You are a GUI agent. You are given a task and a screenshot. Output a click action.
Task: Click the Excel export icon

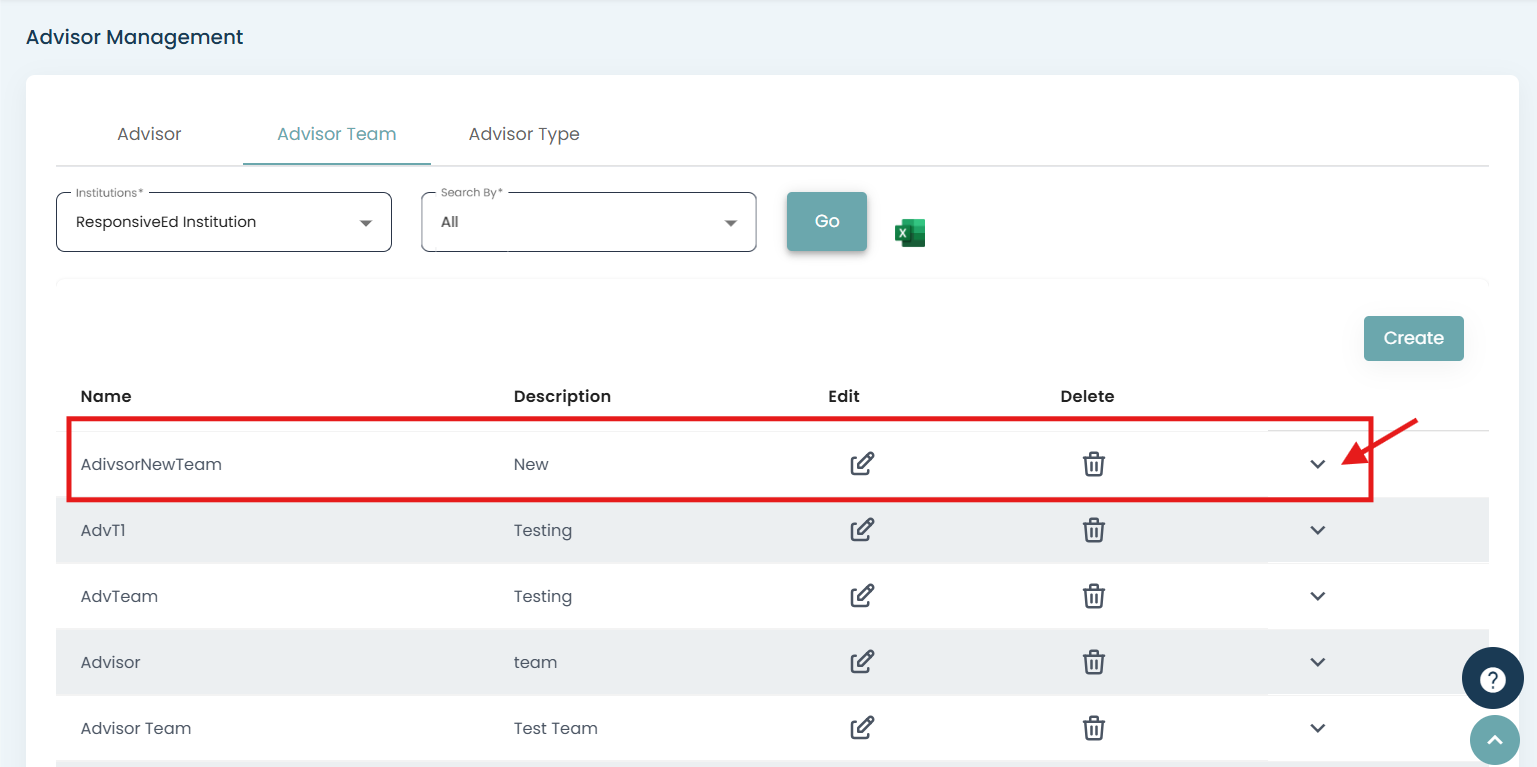pos(910,233)
